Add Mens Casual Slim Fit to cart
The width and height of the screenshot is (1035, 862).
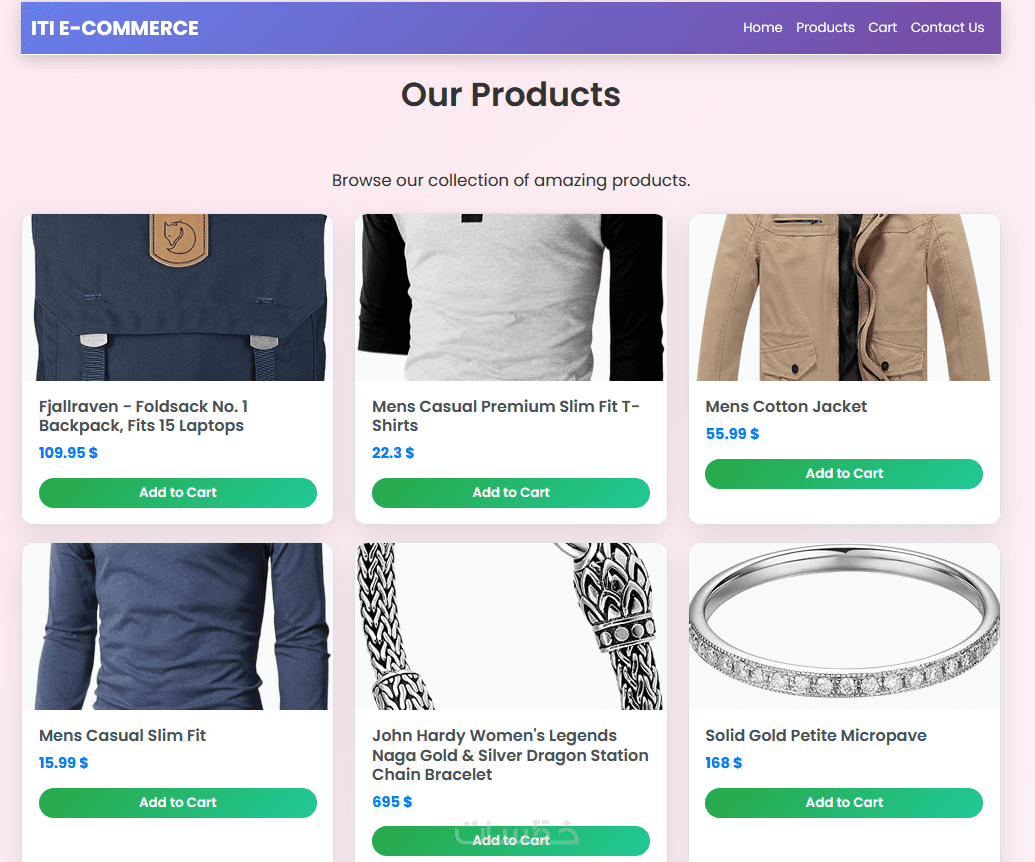click(x=177, y=803)
